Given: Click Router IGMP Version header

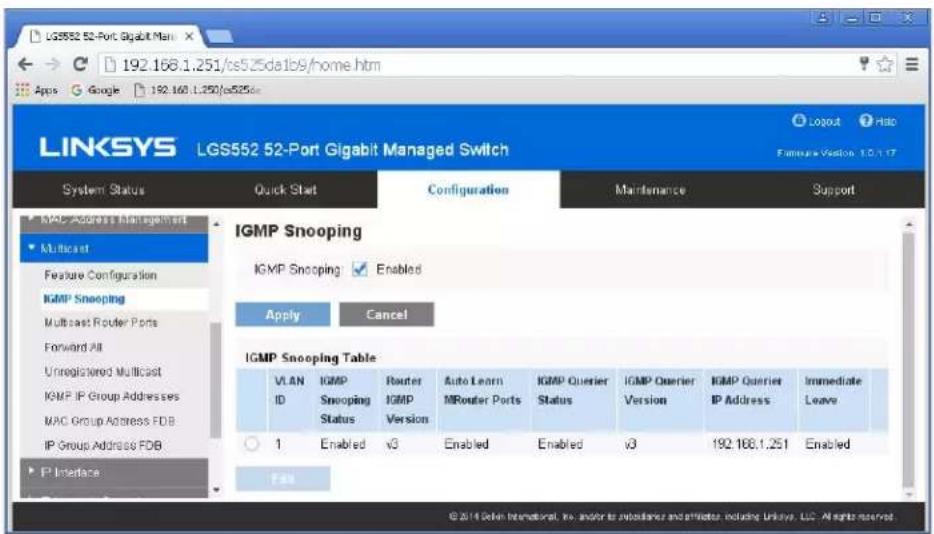Looking at the screenshot, I should [x=407, y=400].
